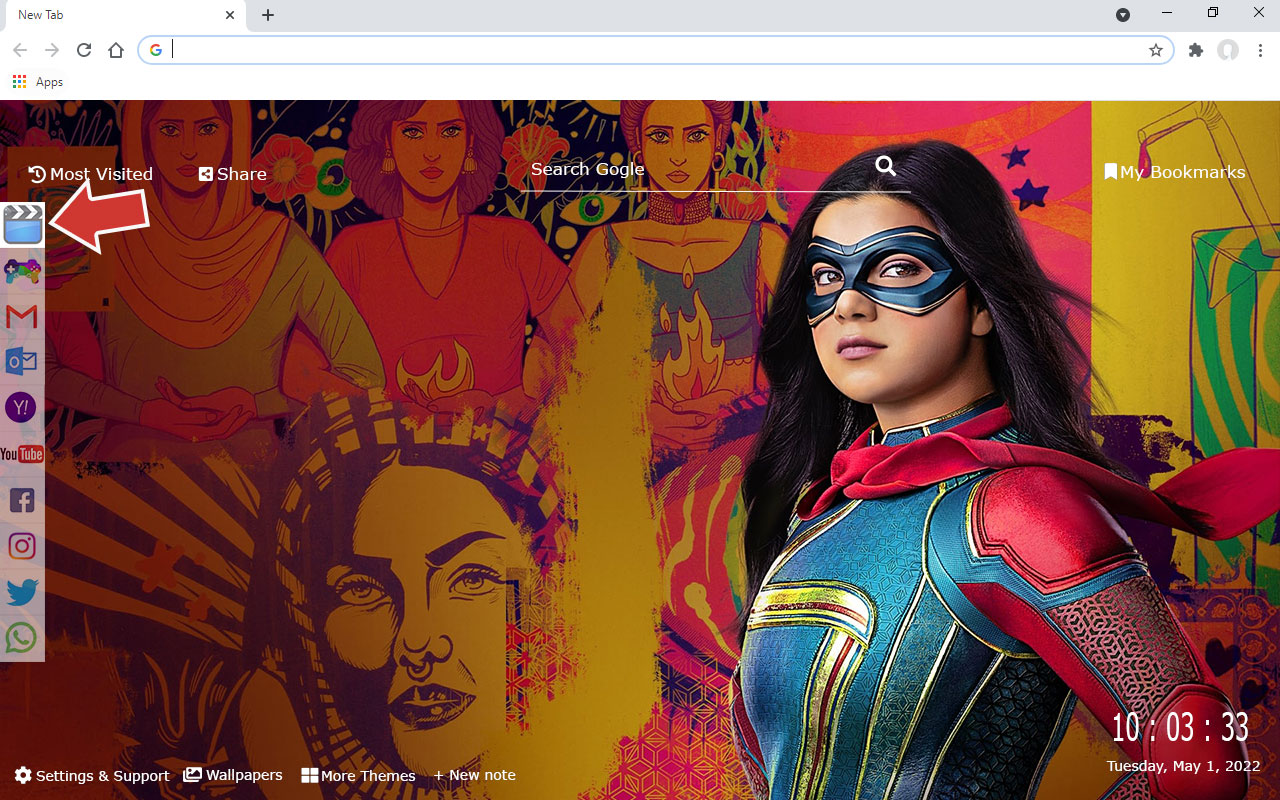Open Twitter from the sidebar
The height and width of the screenshot is (800, 1280).
22,592
